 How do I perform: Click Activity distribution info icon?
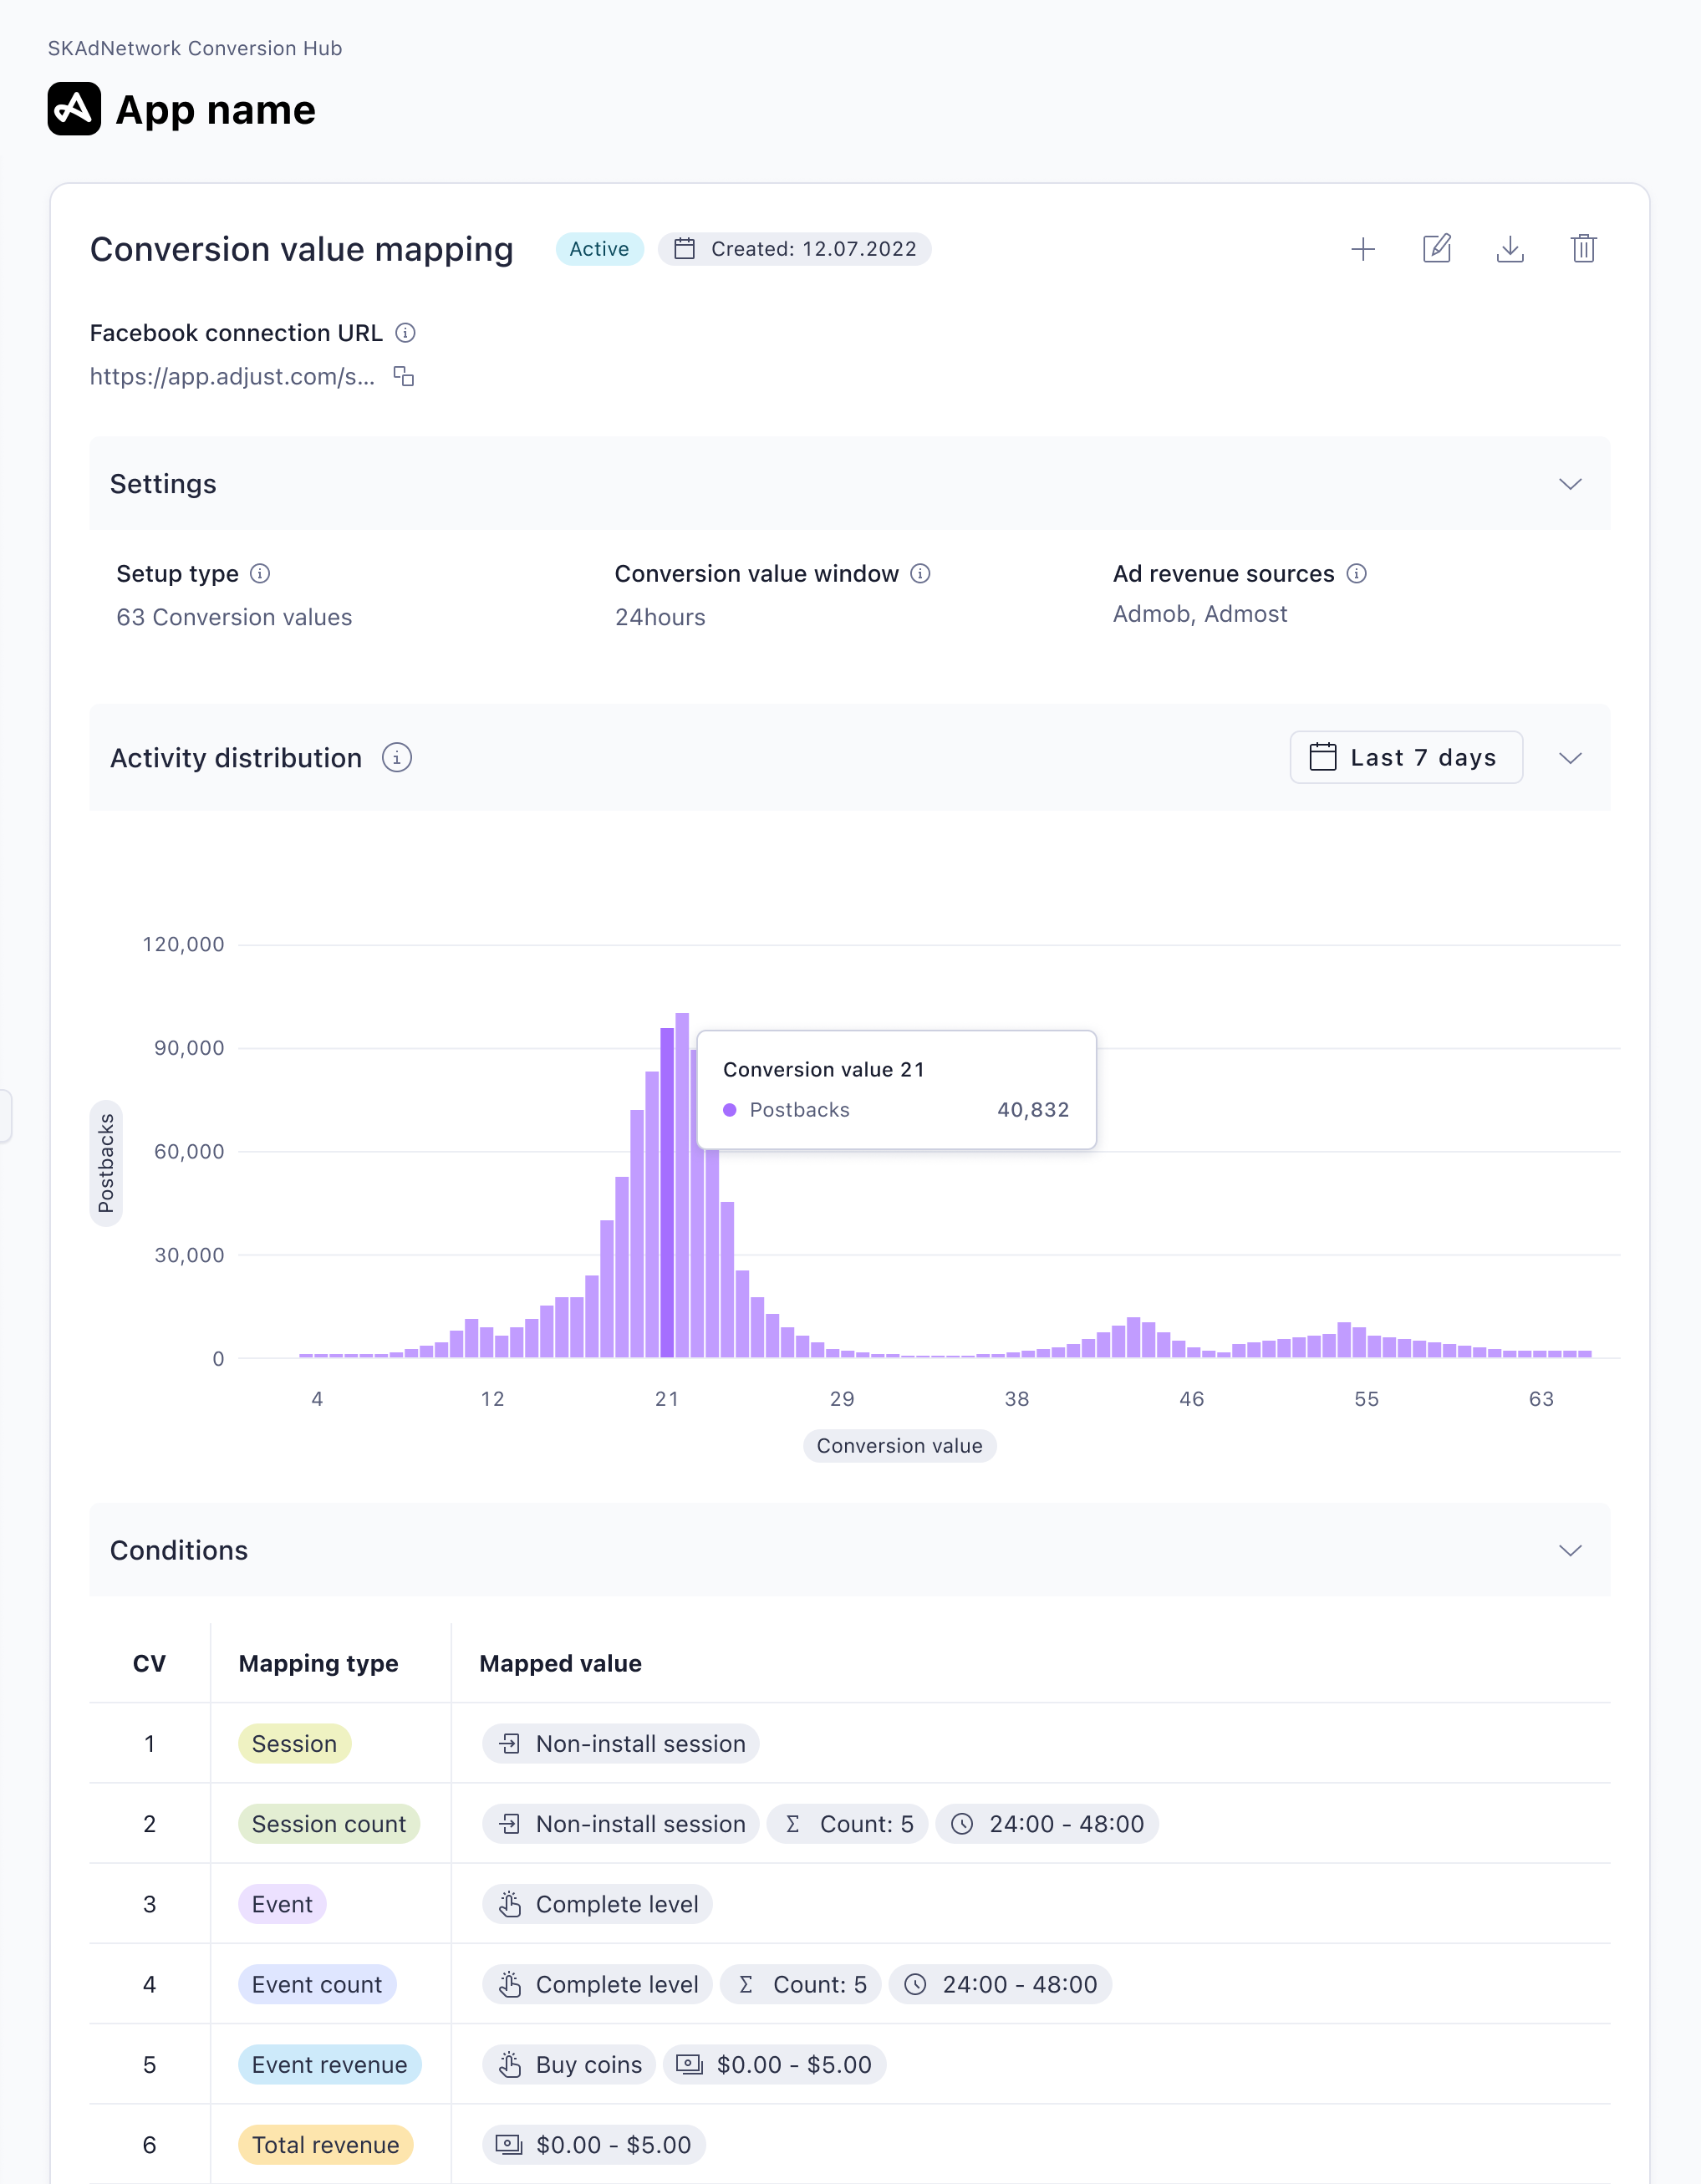click(397, 758)
